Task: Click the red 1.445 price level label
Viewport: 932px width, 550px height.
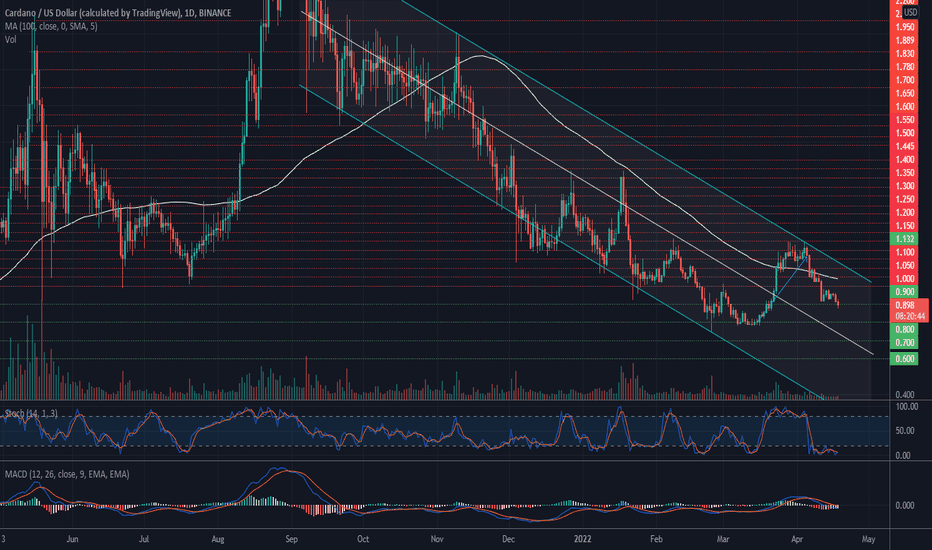Action: pyautogui.click(x=905, y=146)
